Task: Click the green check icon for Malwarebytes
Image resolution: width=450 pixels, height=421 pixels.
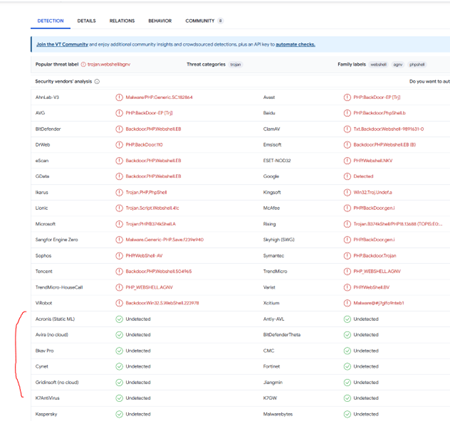Action: (347, 414)
